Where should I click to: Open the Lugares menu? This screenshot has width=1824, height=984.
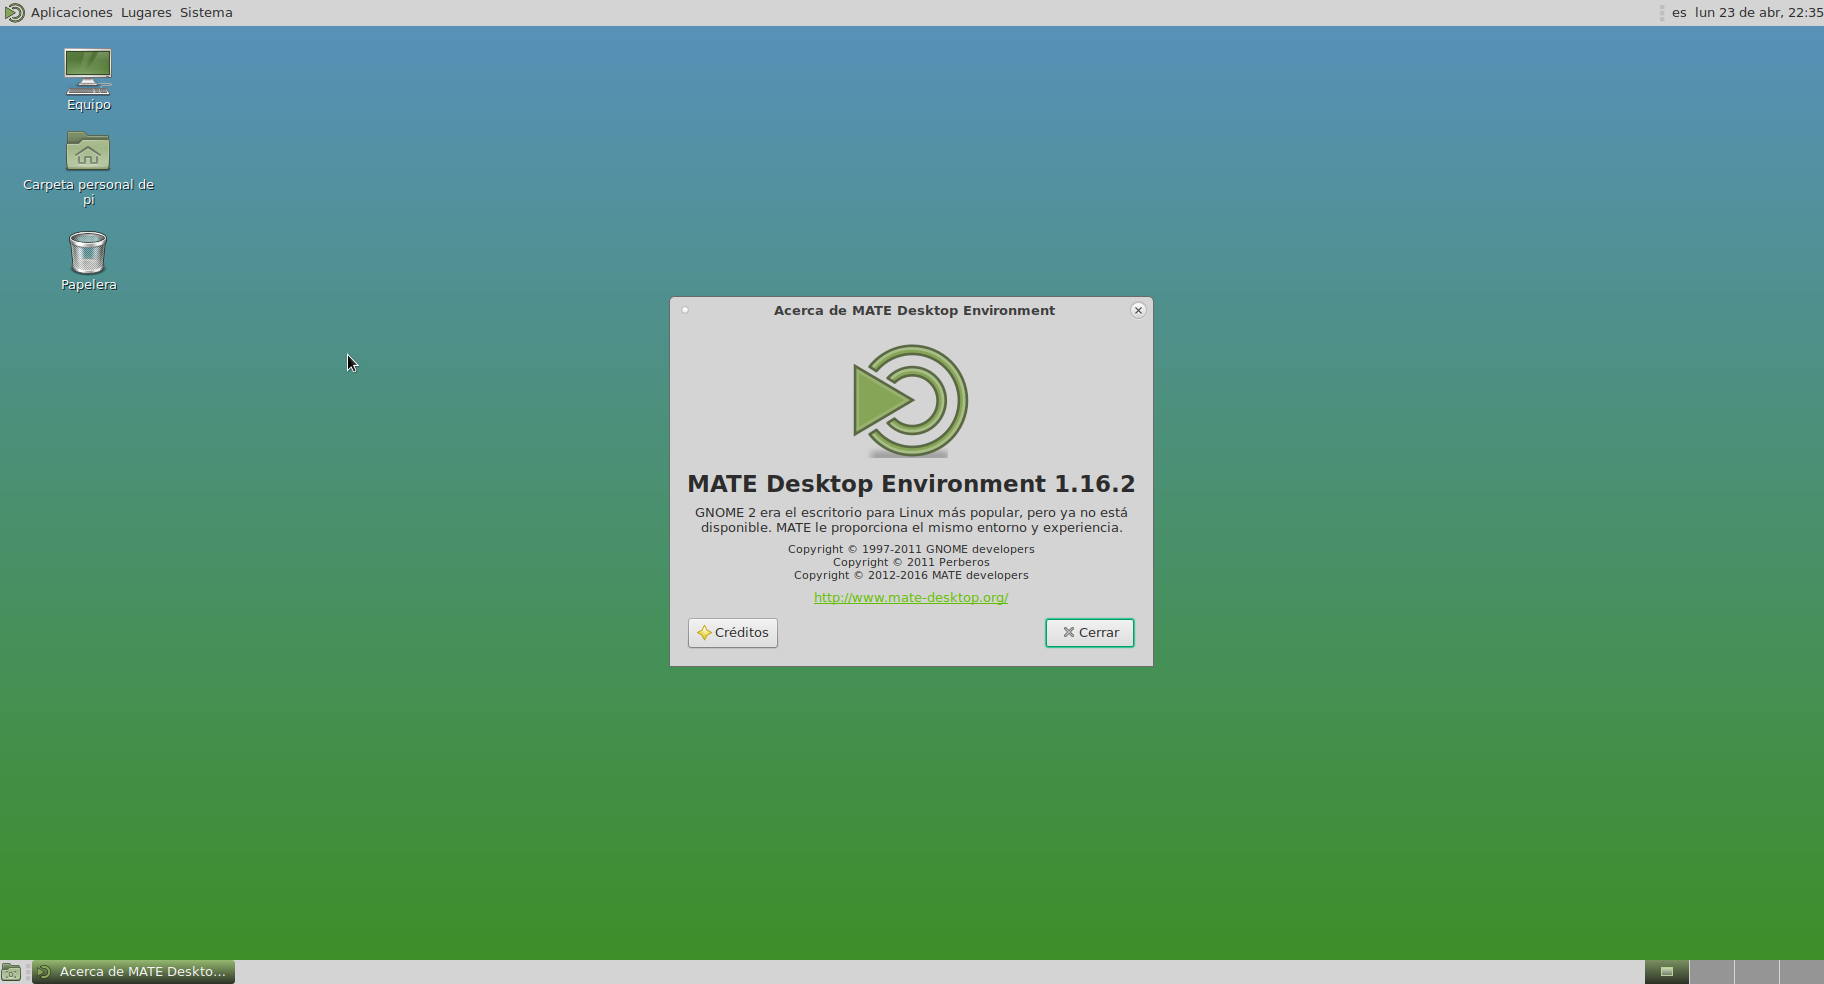[x=146, y=13]
